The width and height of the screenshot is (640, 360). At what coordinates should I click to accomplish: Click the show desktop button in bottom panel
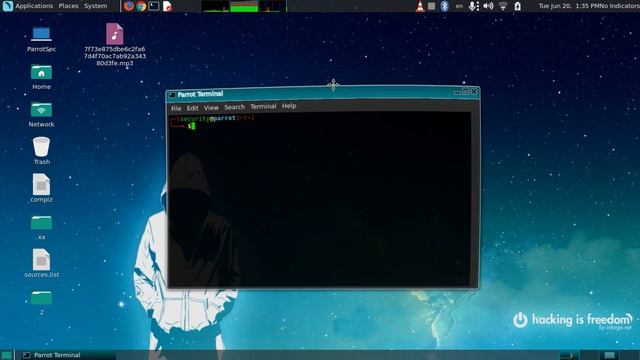(6, 355)
